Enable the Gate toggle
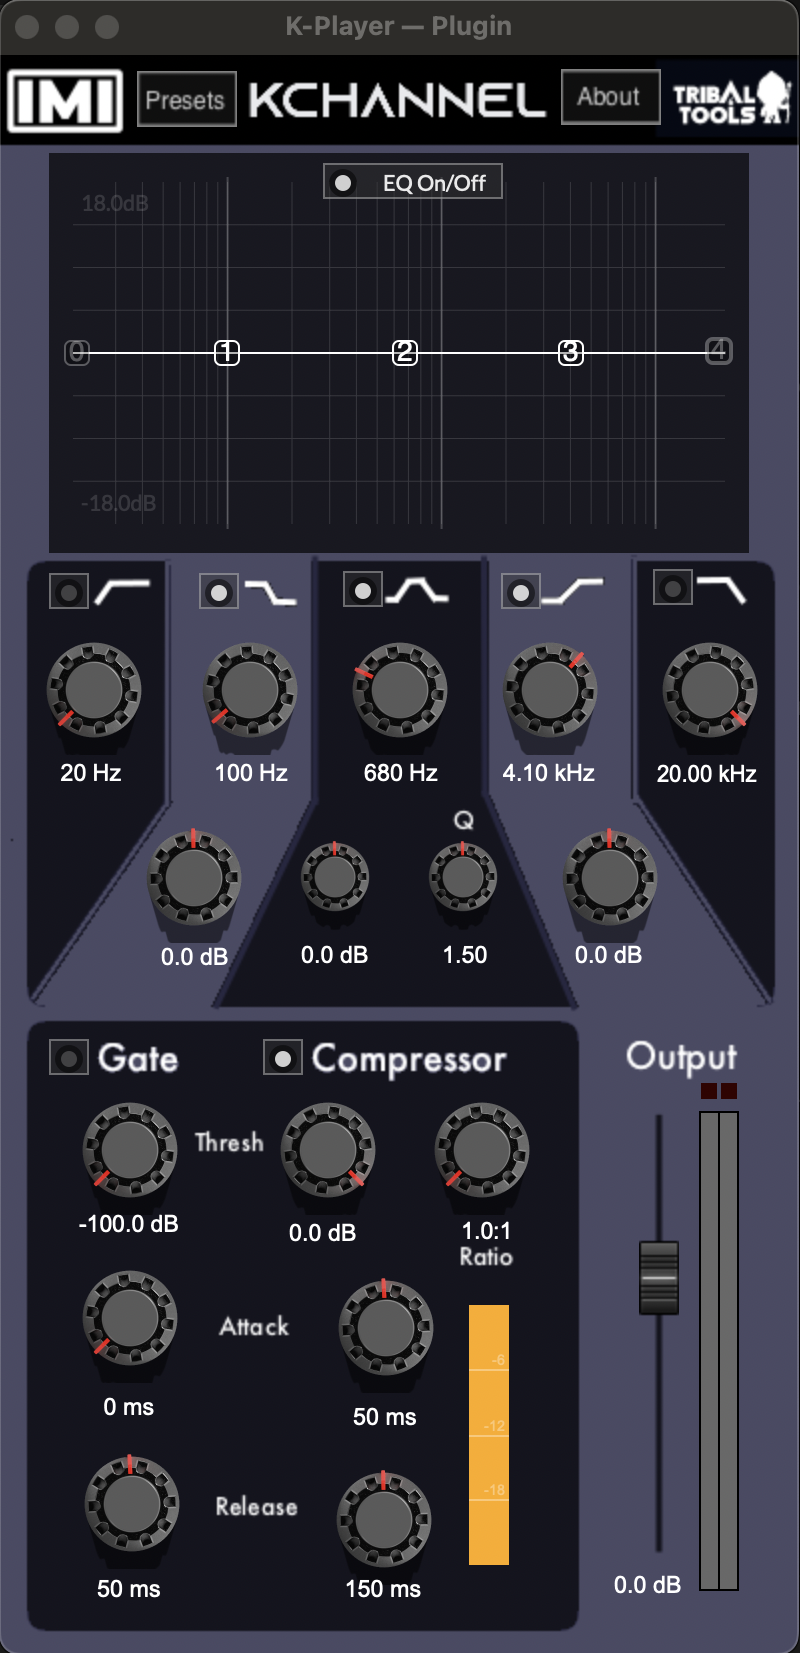 pyautogui.click(x=69, y=1057)
